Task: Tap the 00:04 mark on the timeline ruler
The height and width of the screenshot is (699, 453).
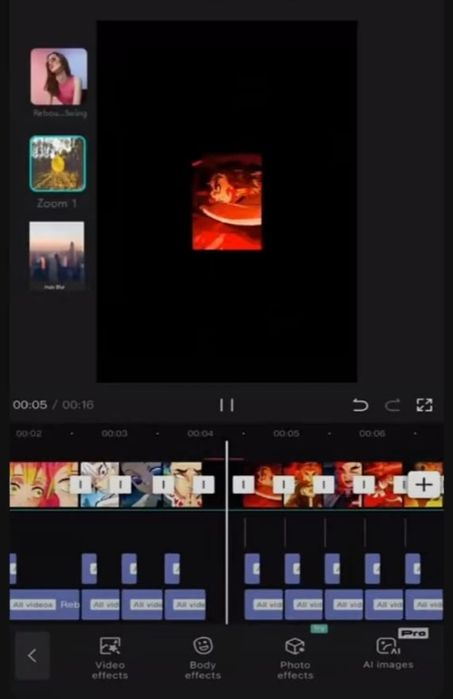Action: (200, 433)
